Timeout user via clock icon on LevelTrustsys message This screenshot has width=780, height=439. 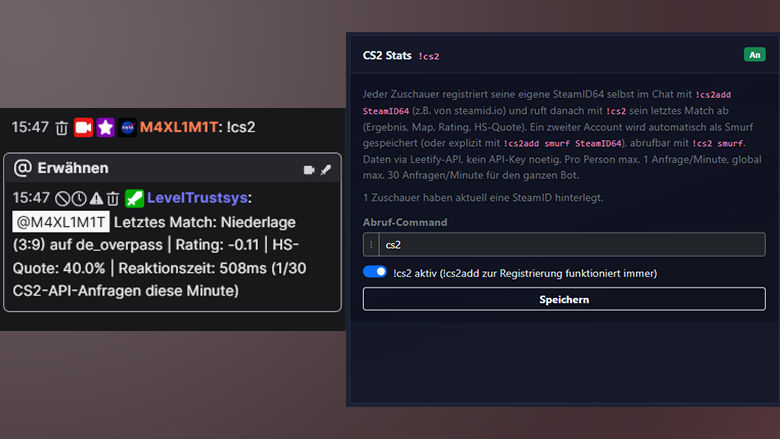click(x=79, y=199)
